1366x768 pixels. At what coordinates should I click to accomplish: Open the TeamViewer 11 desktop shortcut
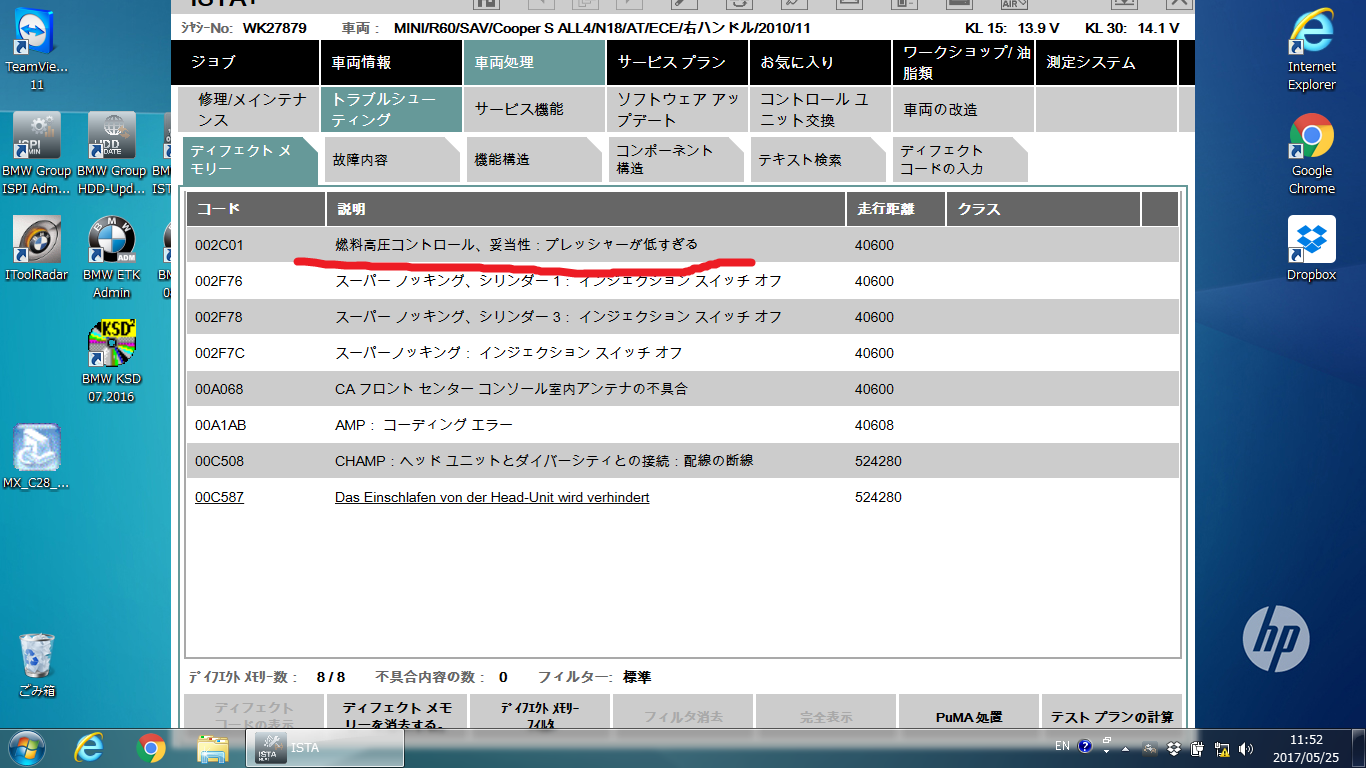tap(37, 45)
